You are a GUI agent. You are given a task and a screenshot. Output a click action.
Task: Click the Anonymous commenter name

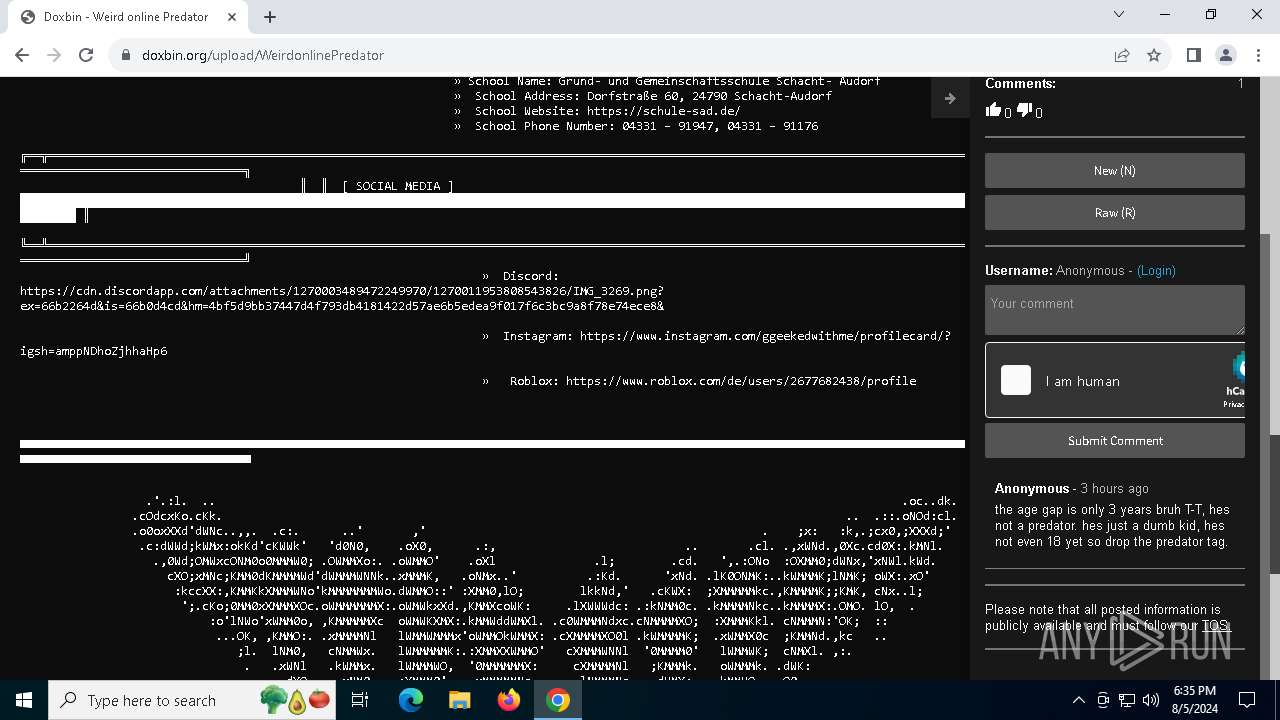click(x=1032, y=489)
